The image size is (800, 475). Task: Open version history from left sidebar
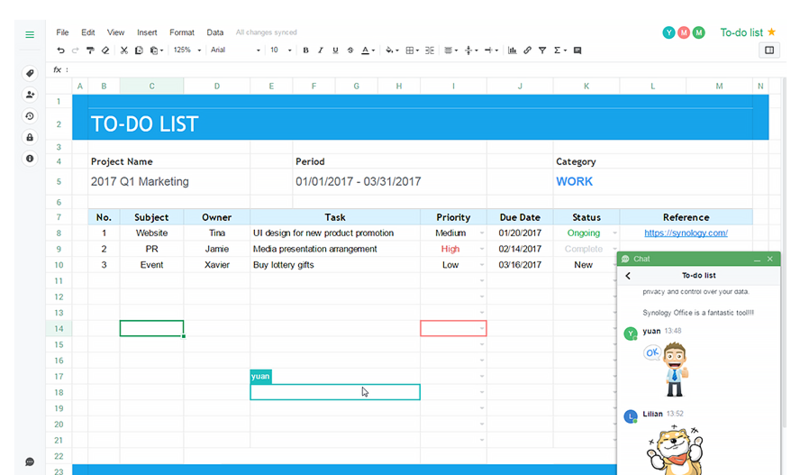[30, 116]
